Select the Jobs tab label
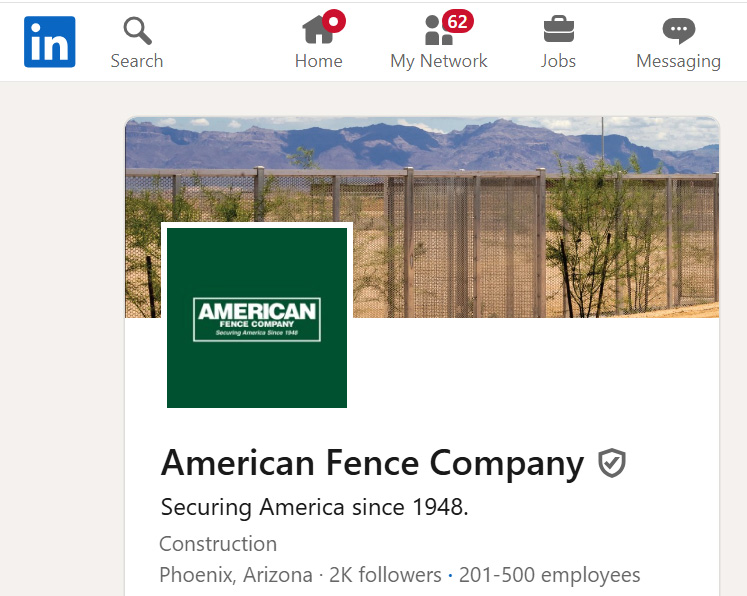The image size is (747, 596). (x=558, y=61)
